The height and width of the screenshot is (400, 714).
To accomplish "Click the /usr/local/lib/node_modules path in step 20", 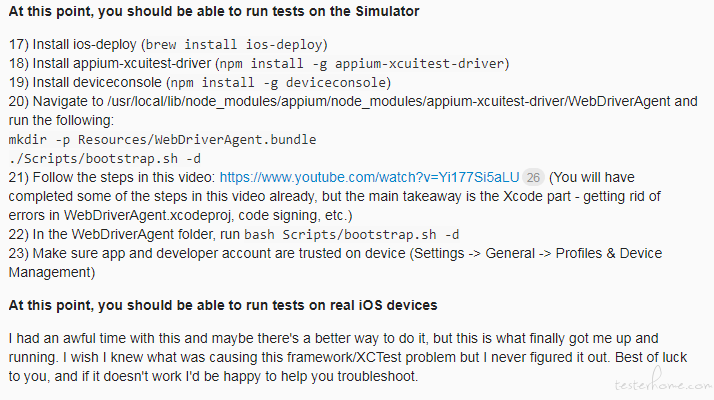I will [x=389, y=101].
